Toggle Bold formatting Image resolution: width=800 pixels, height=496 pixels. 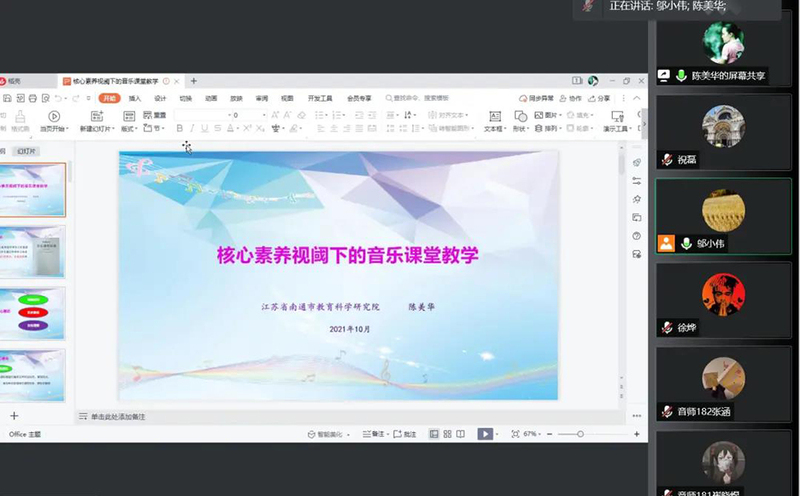[x=180, y=128]
